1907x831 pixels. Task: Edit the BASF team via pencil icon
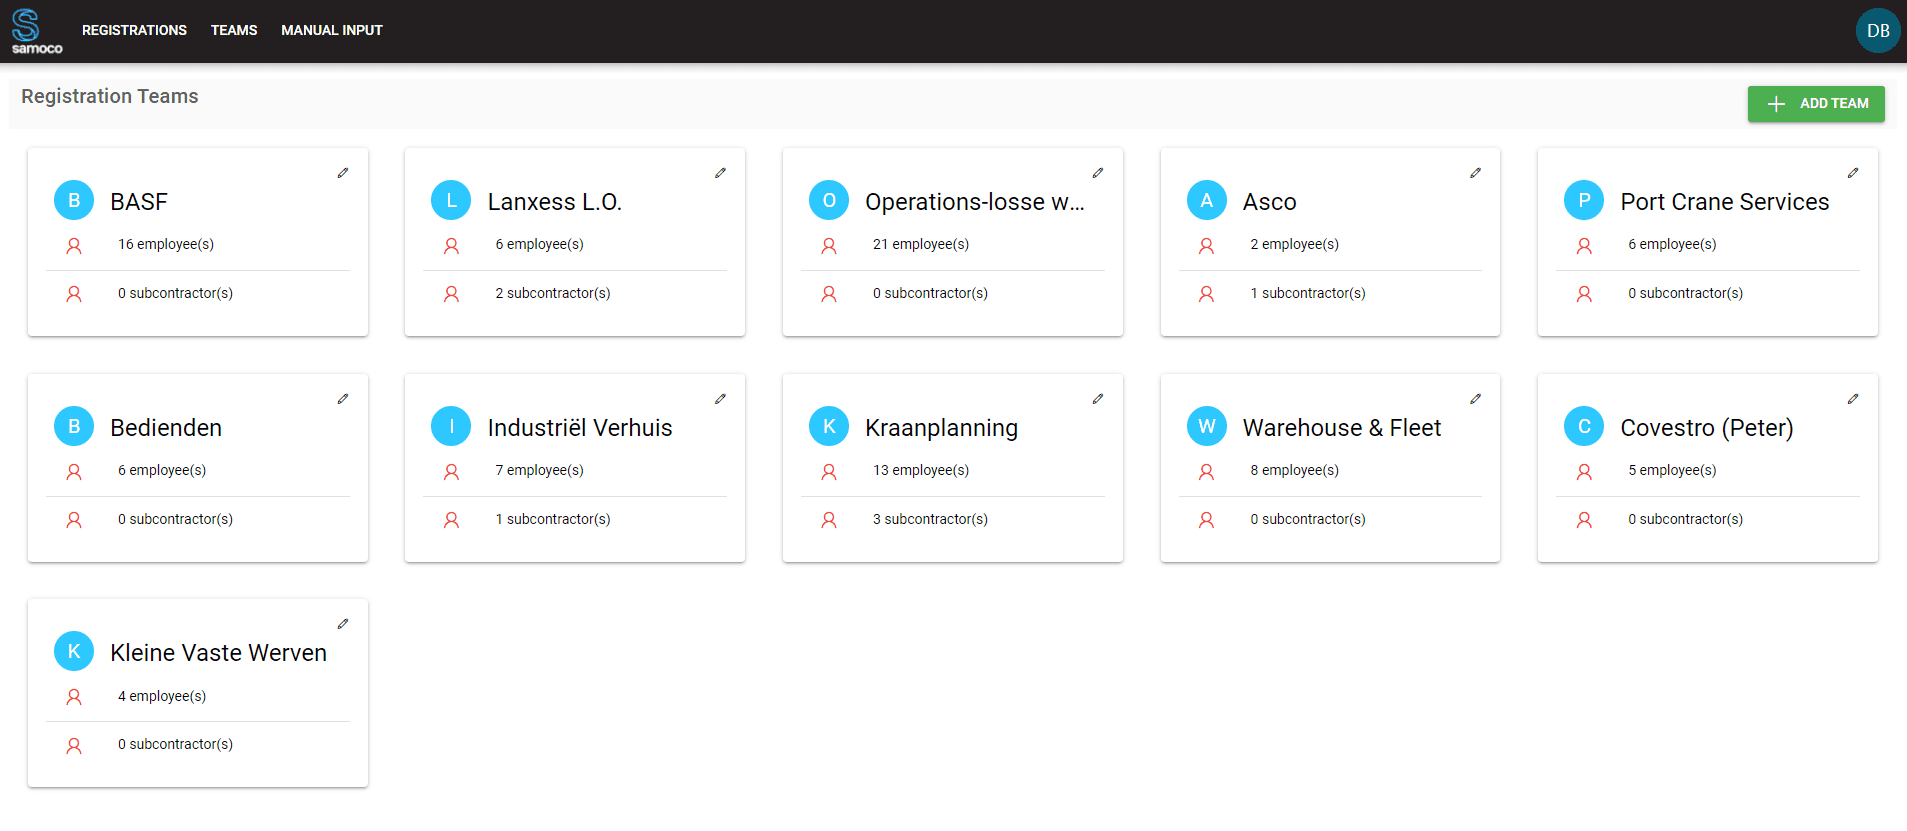pyautogui.click(x=343, y=173)
